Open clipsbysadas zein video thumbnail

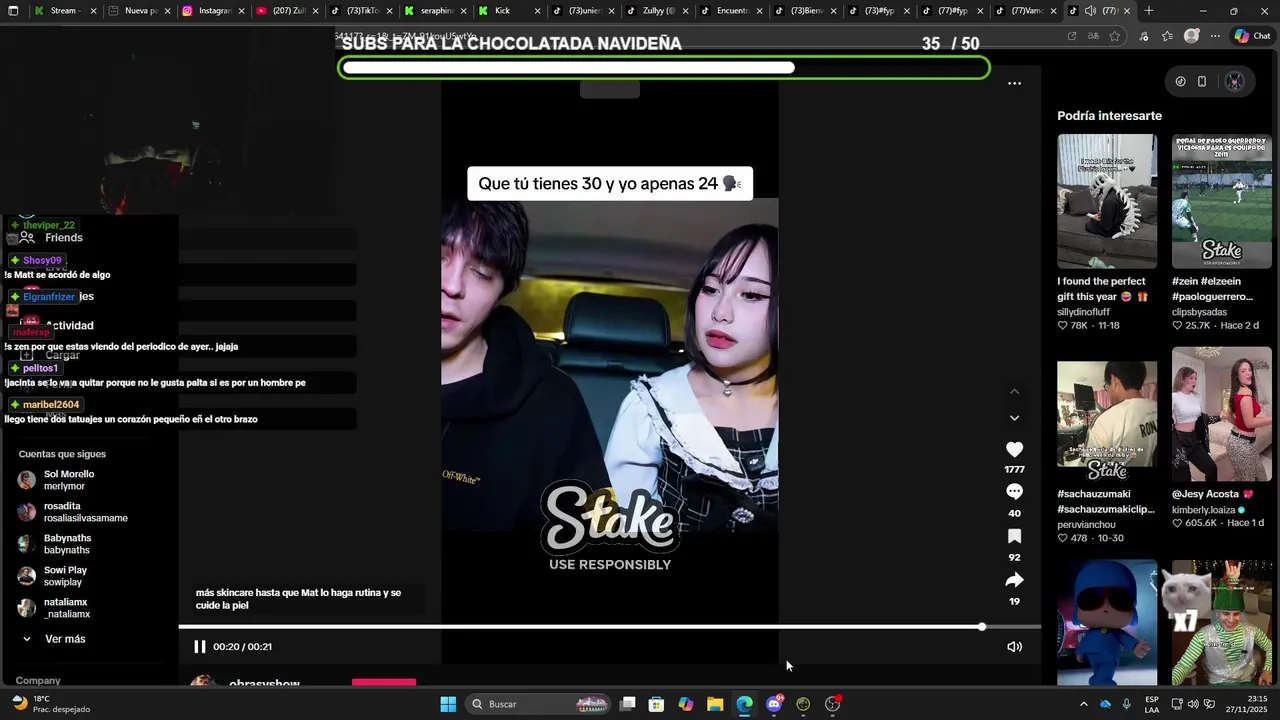[1222, 201]
